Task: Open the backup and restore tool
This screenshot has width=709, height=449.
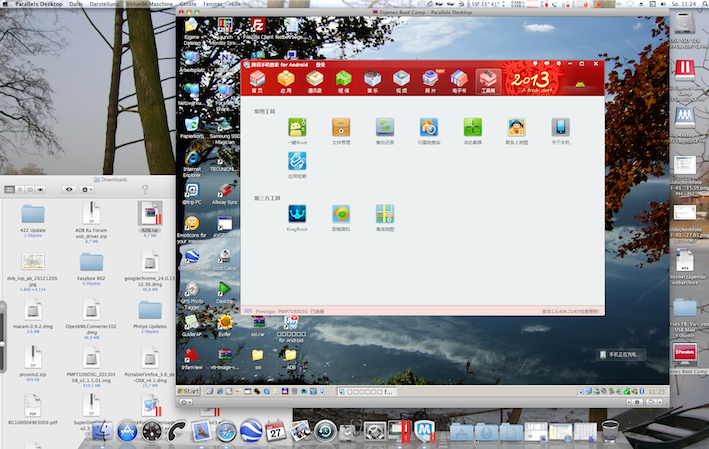Action: (x=385, y=128)
